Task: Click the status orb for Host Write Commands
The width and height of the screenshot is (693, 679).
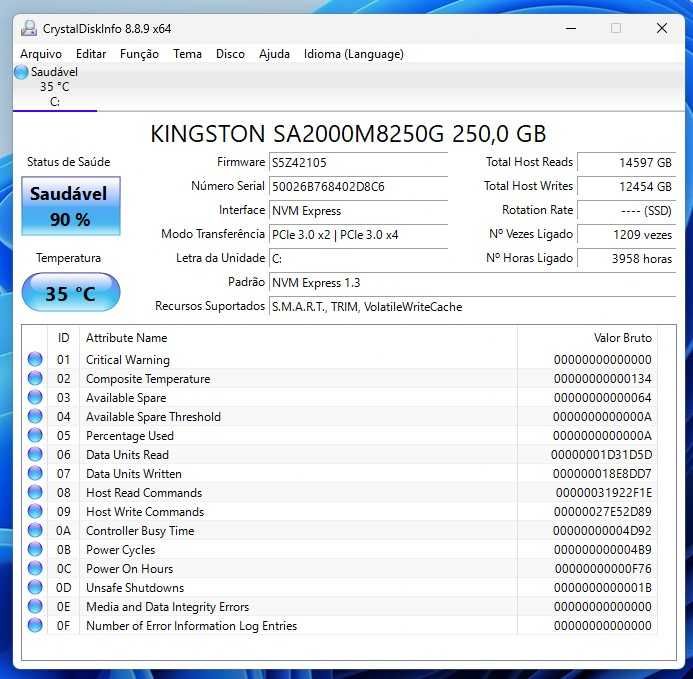Action: (35, 511)
